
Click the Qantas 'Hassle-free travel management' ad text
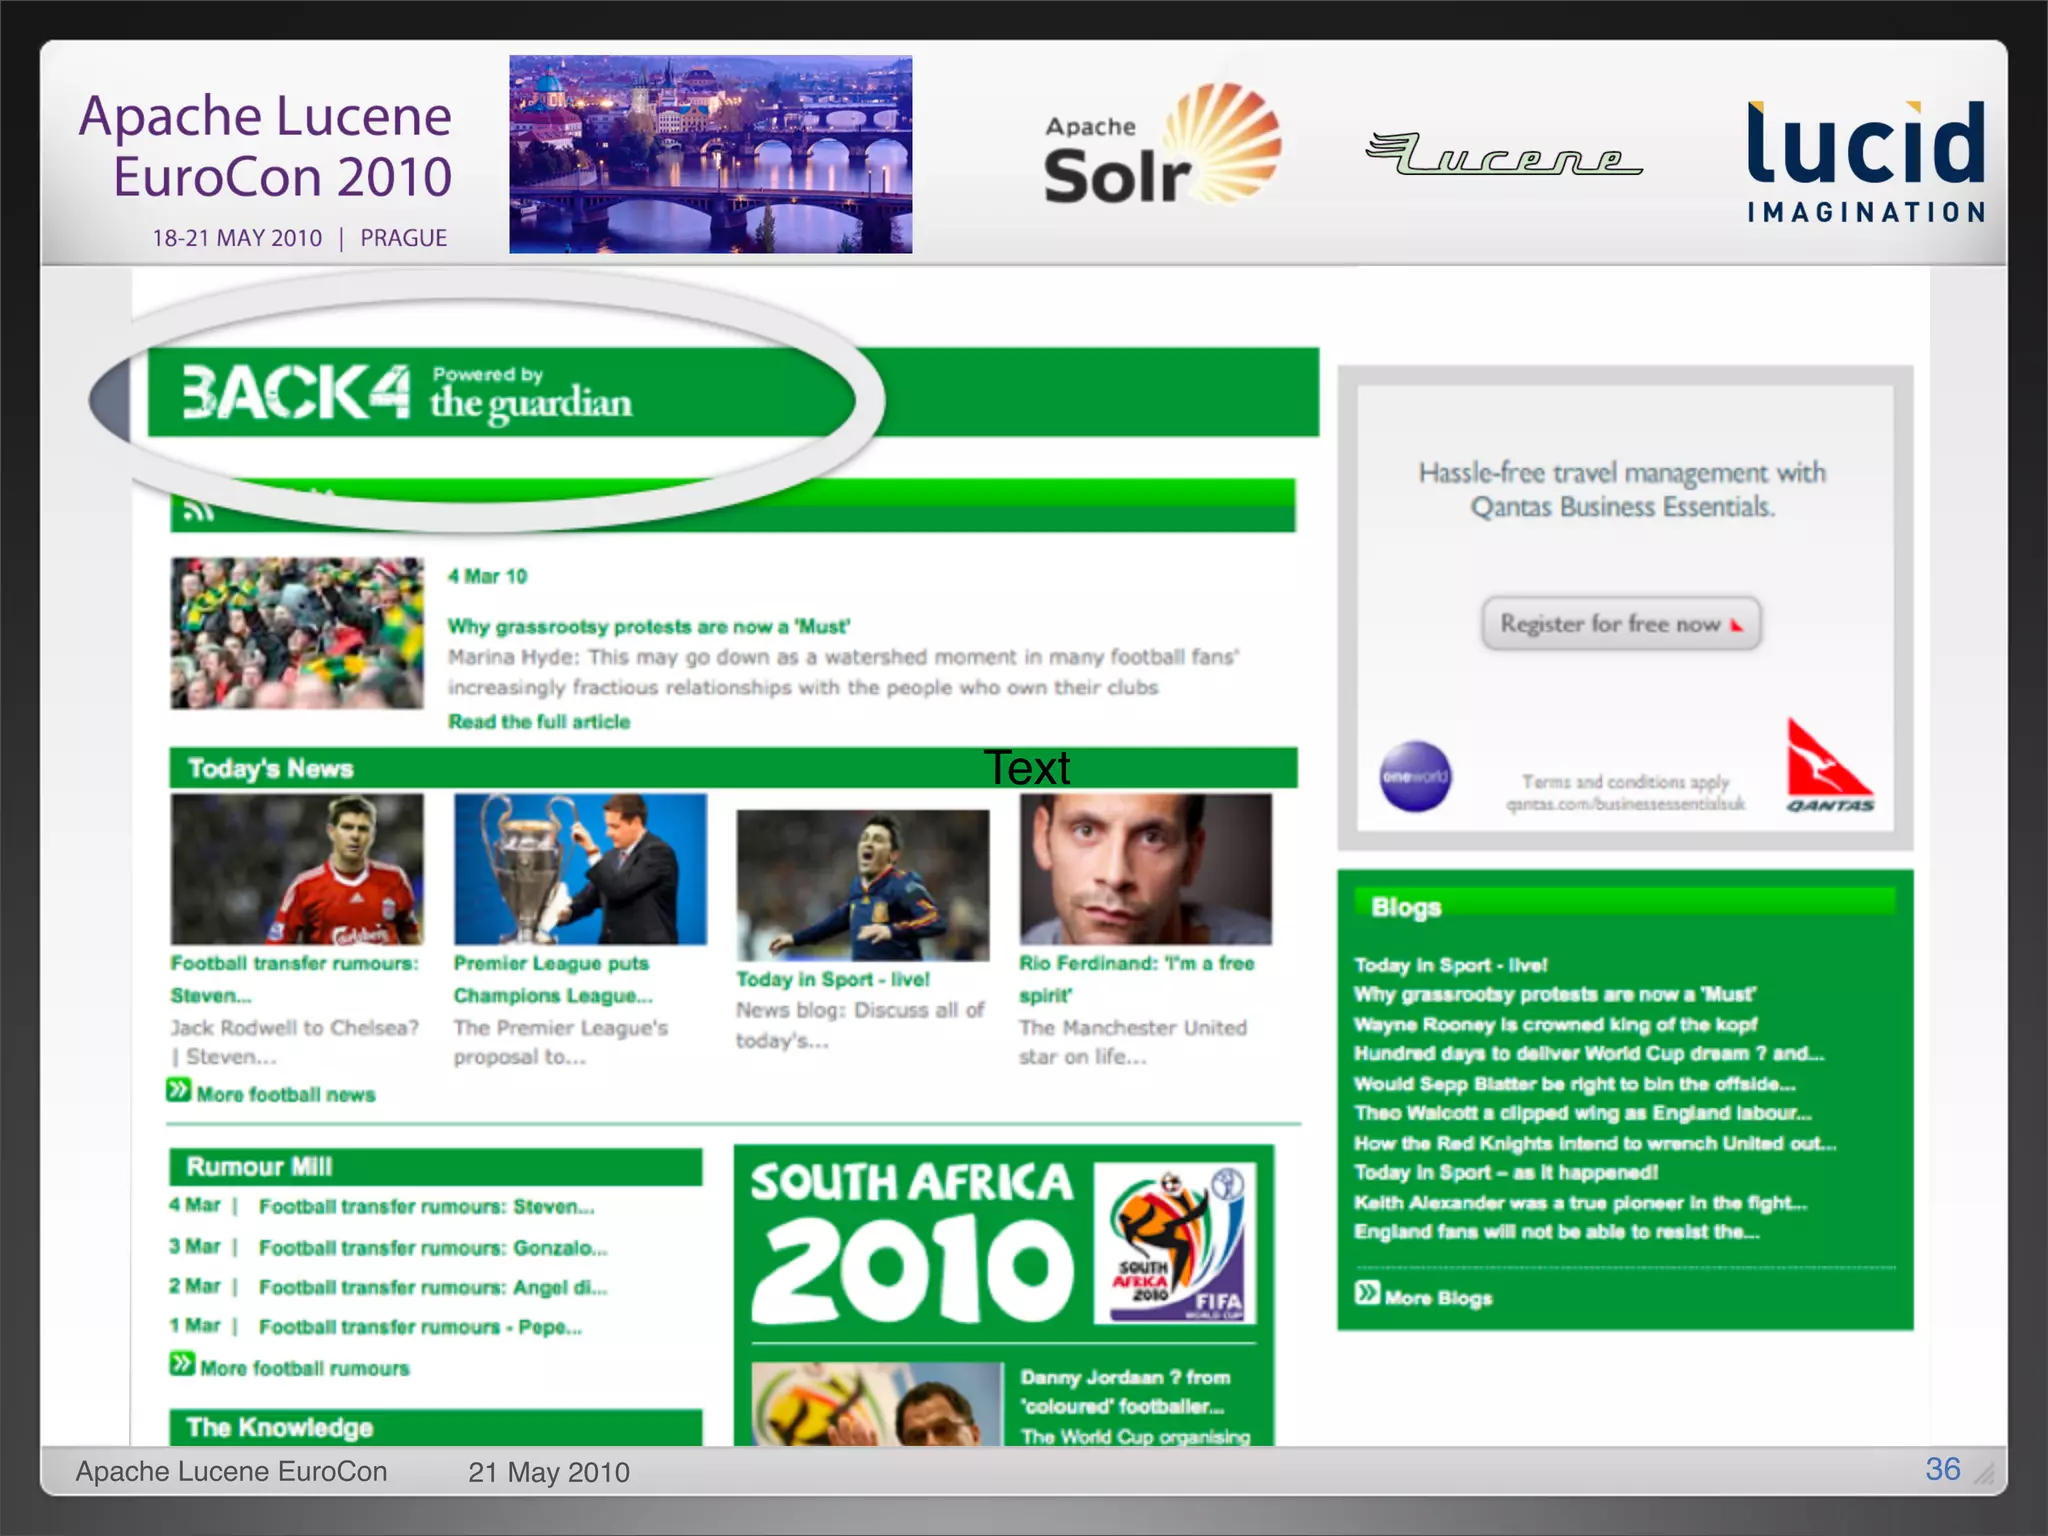click(1622, 489)
